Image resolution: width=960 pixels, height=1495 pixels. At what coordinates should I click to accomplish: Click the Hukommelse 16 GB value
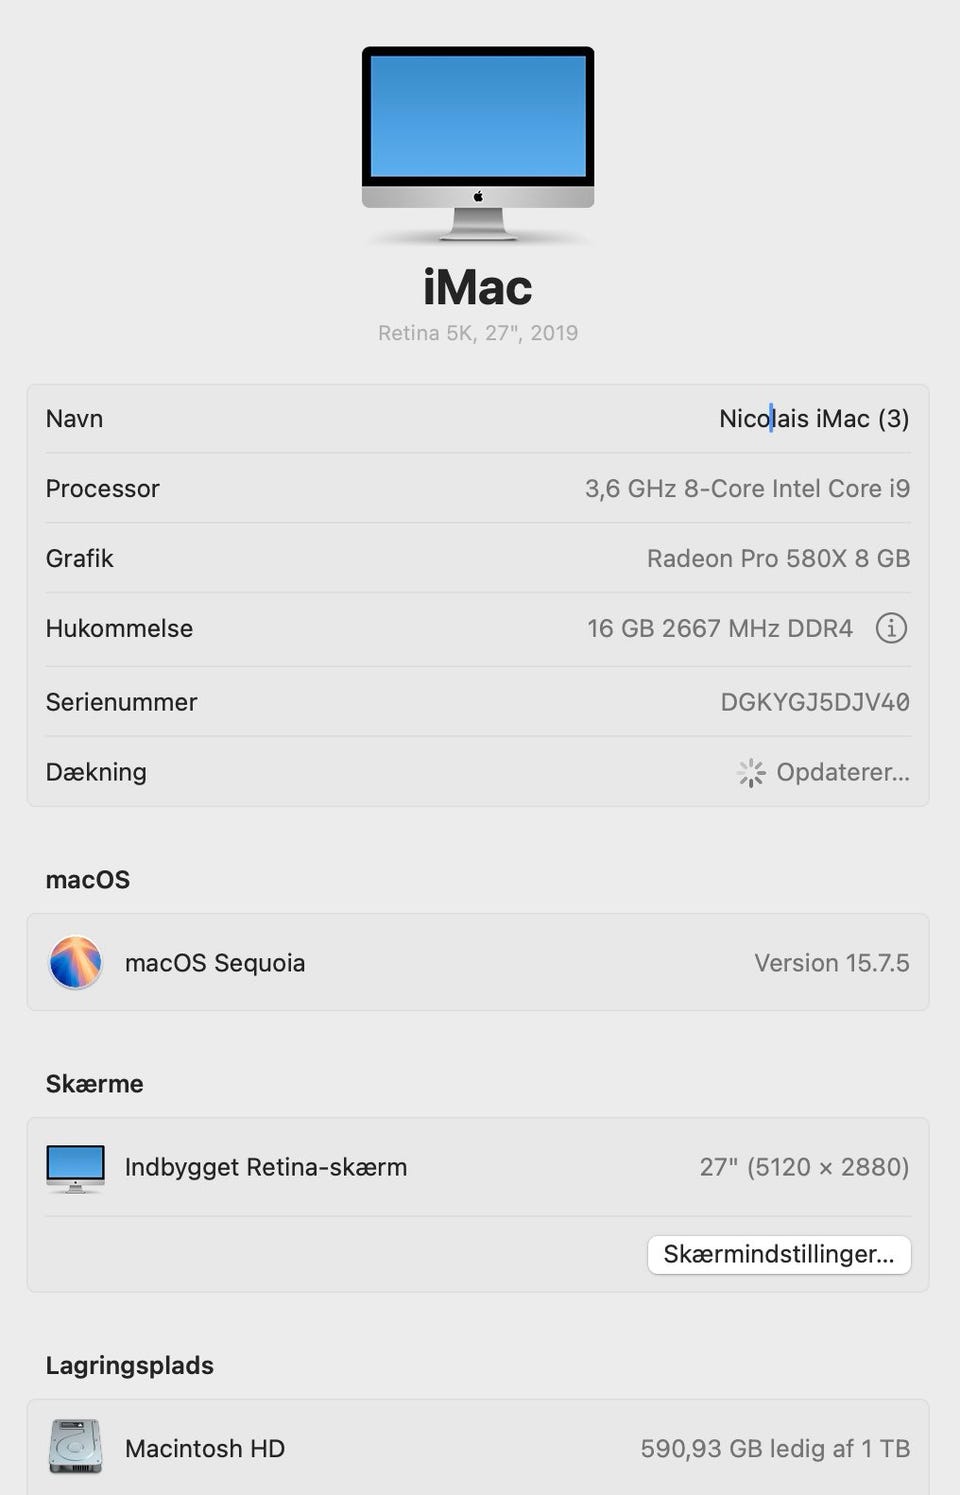click(720, 628)
